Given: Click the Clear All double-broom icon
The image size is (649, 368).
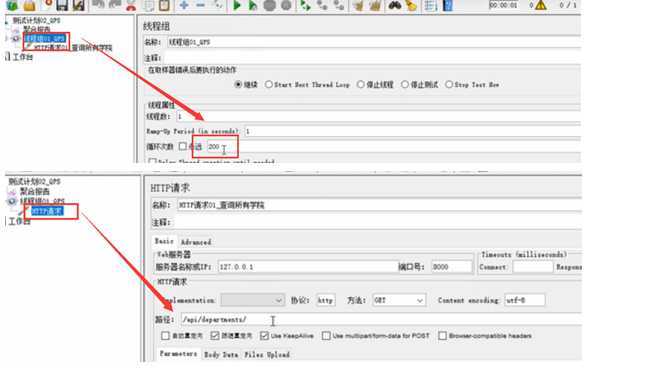Looking at the screenshot, I should 375,5.
